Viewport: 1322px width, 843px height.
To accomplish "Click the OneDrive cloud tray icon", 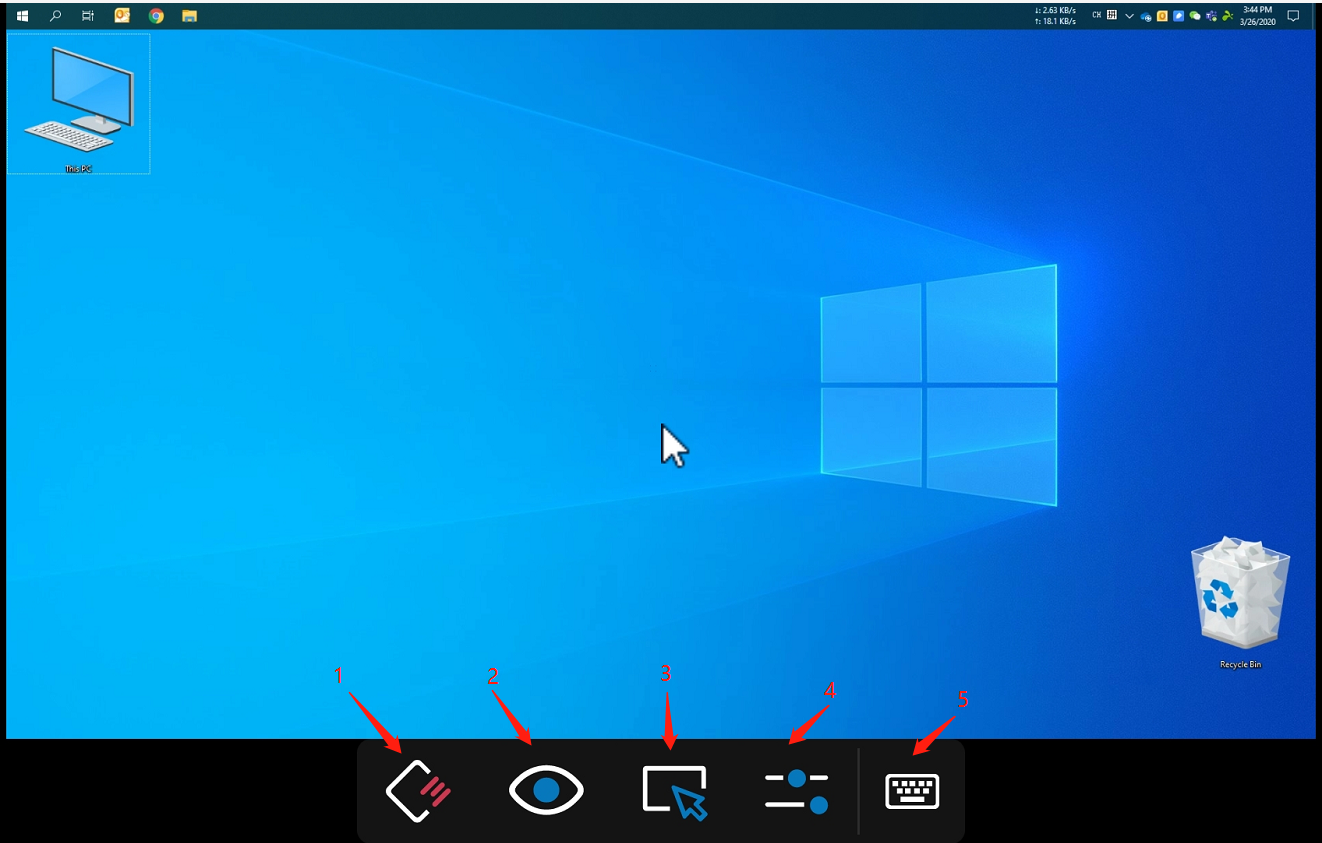I will point(1146,16).
